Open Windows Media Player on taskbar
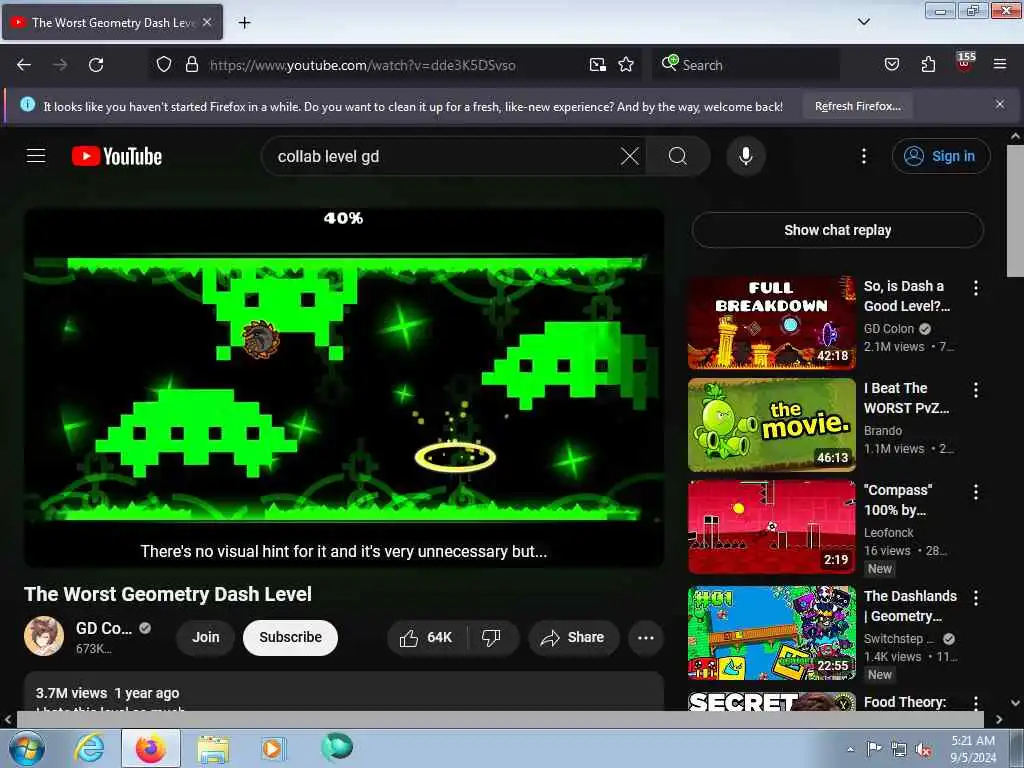This screenshot has width=1024, height=768. click(272, 748)
